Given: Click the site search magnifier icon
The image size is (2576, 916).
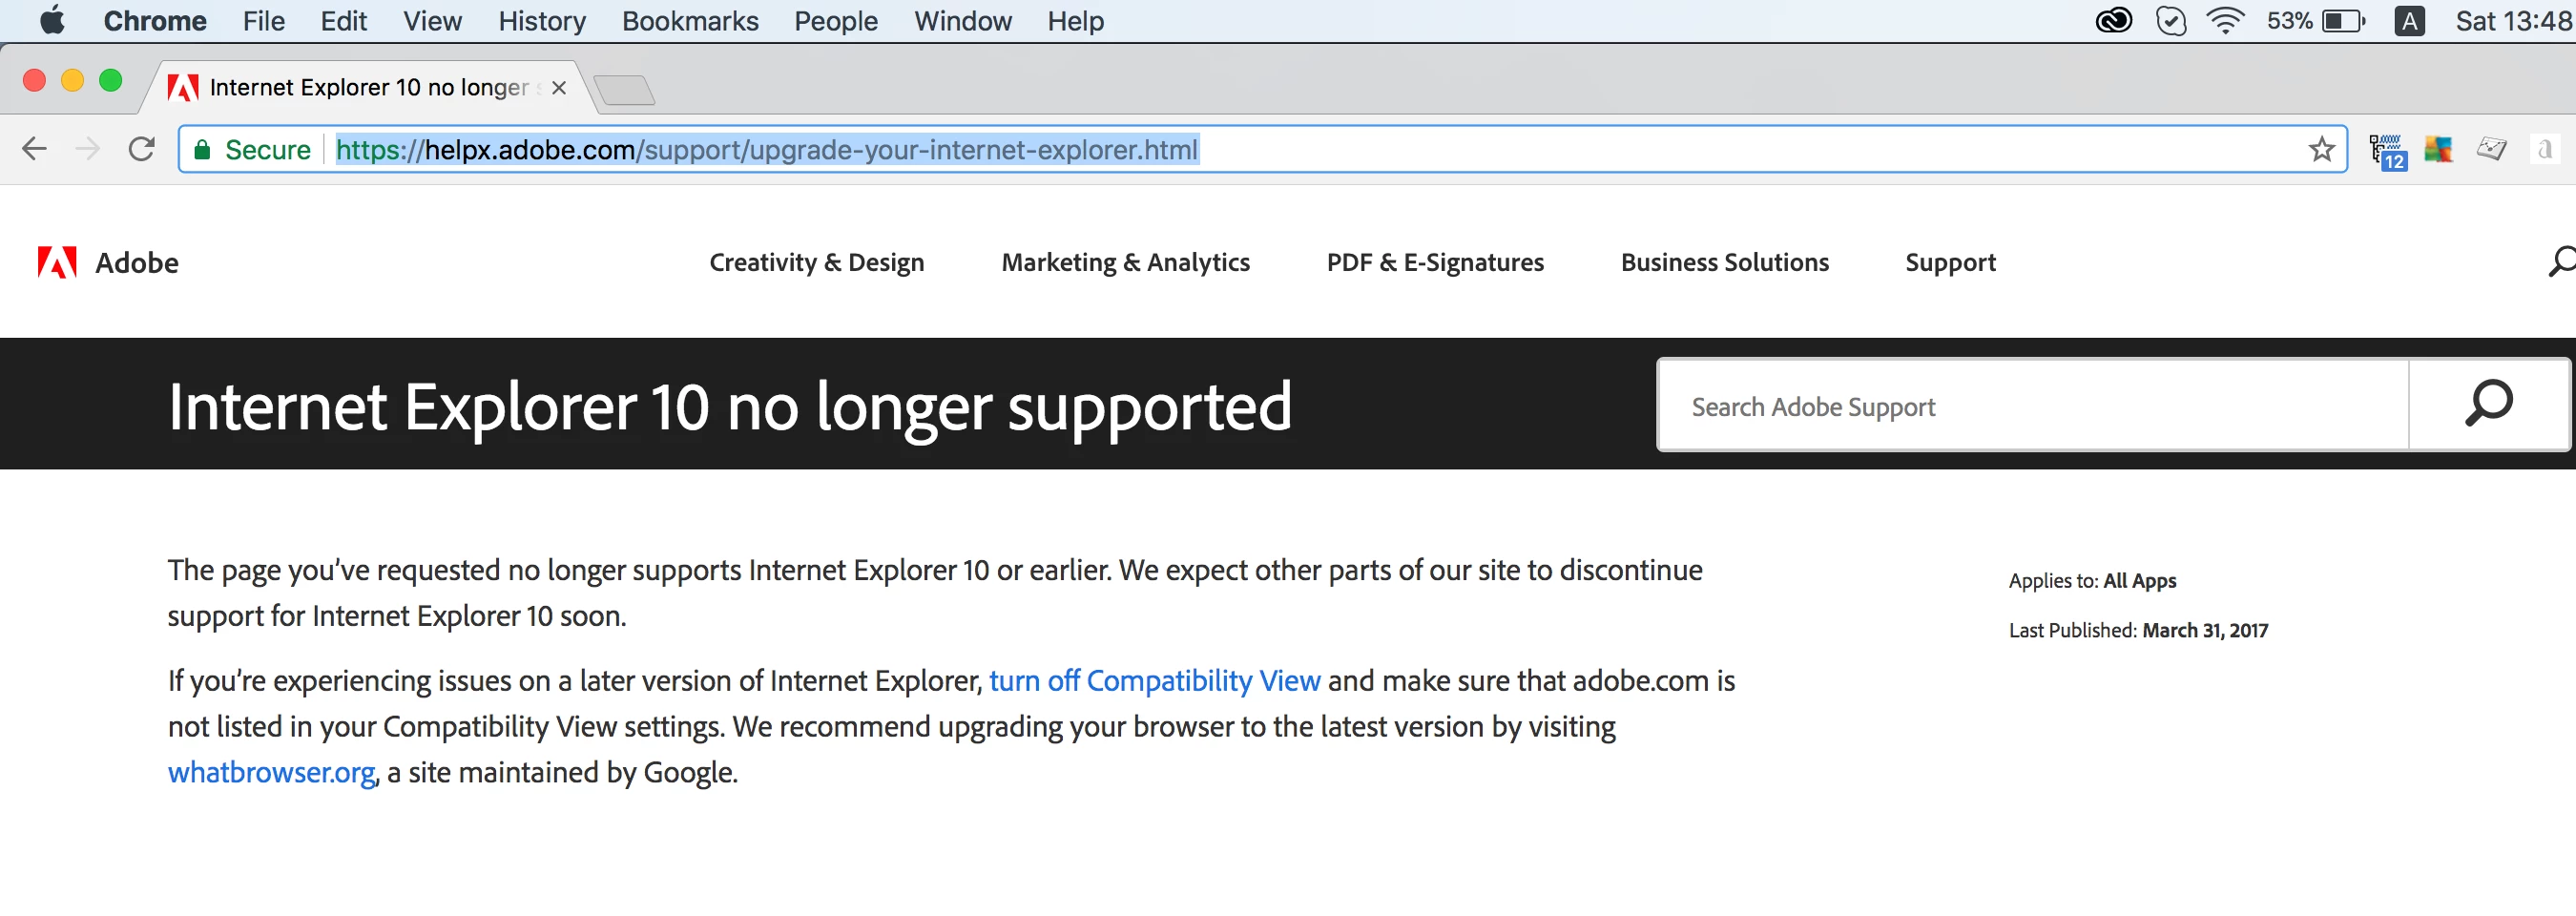Looking at the screenshot, I should click(2561, 262).
